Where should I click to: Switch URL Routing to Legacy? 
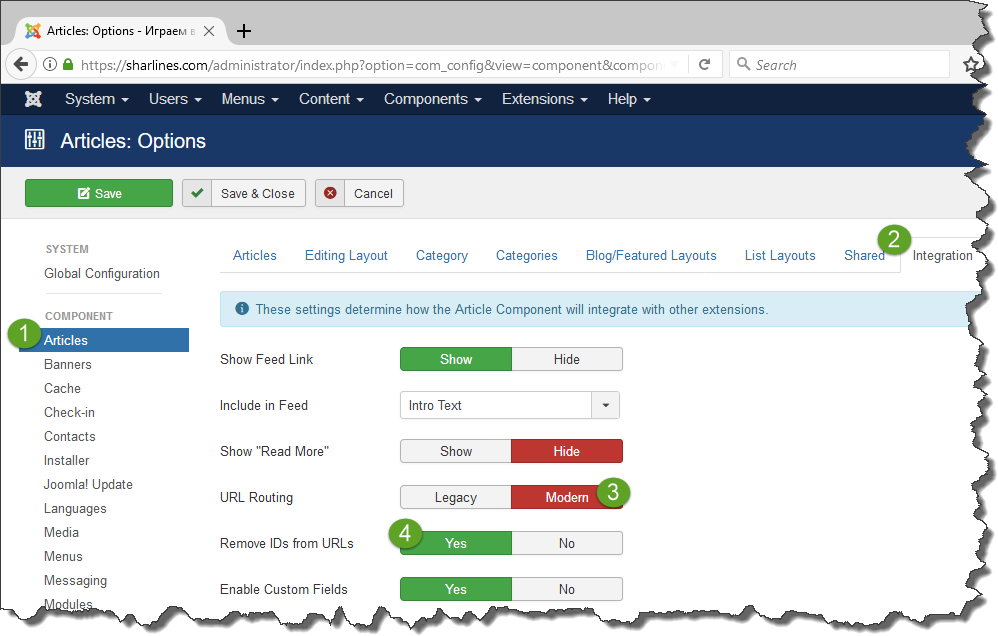pos(455,497)
